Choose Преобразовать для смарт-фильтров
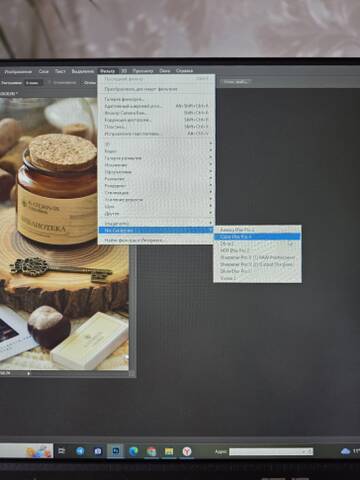 click(156, 89)
